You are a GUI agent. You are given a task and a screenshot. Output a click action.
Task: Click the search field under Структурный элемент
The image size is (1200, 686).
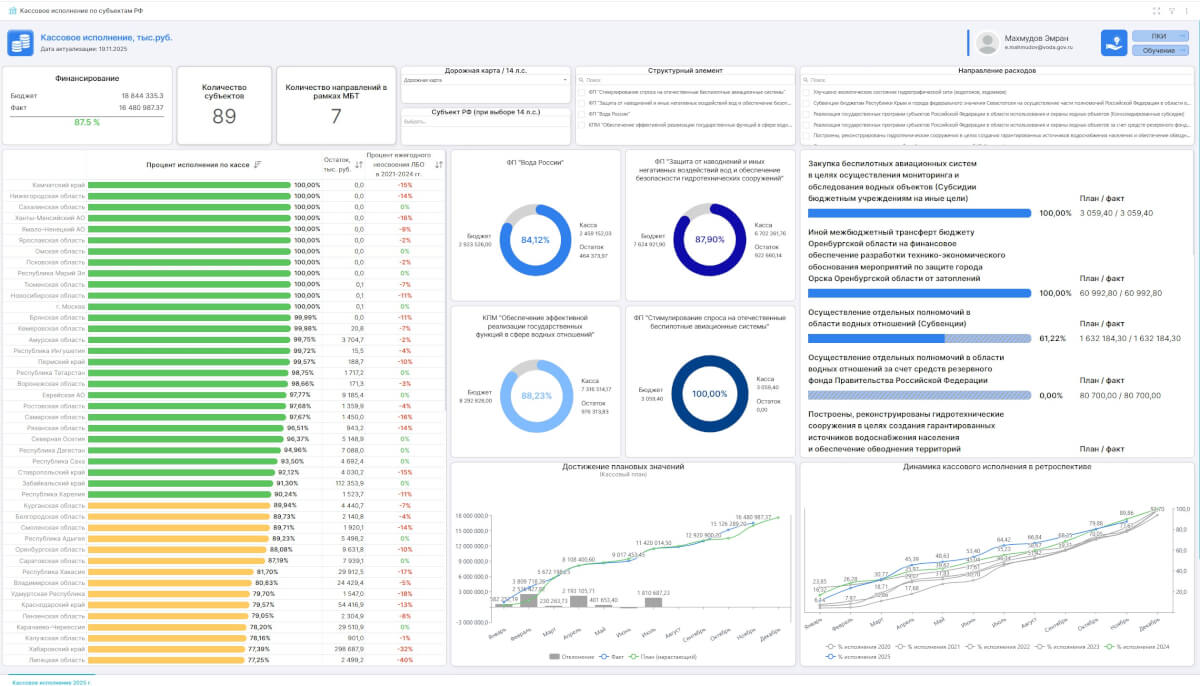[685, 80]
